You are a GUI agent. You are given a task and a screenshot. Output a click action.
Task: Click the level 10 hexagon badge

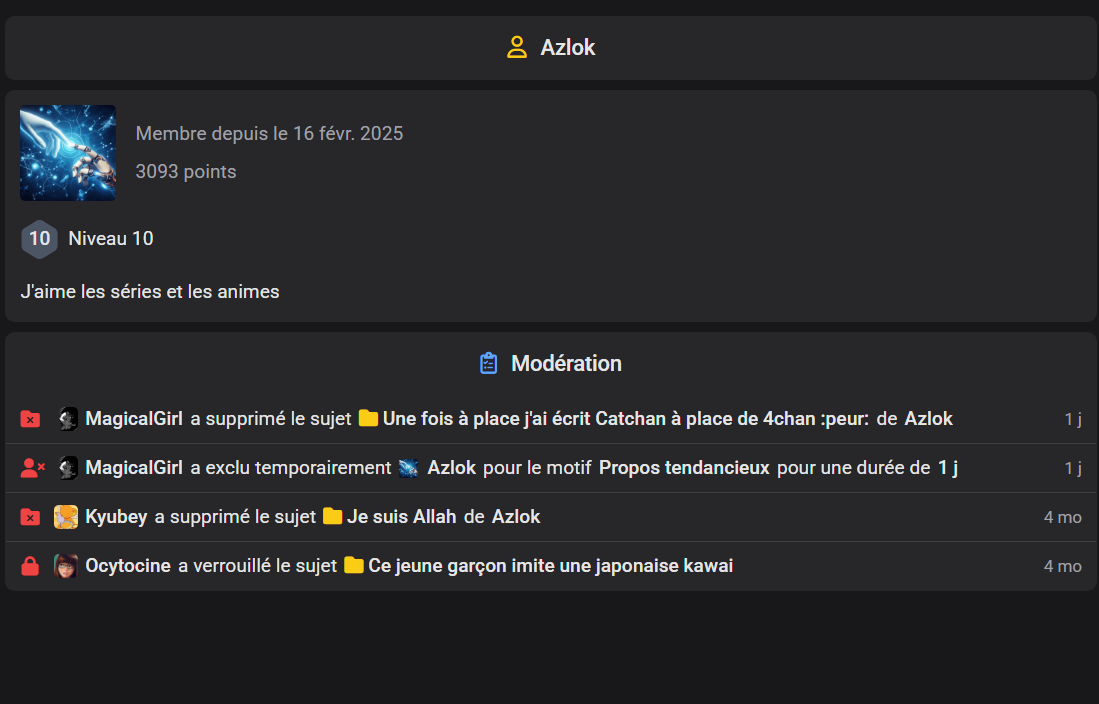pos(39,238)
